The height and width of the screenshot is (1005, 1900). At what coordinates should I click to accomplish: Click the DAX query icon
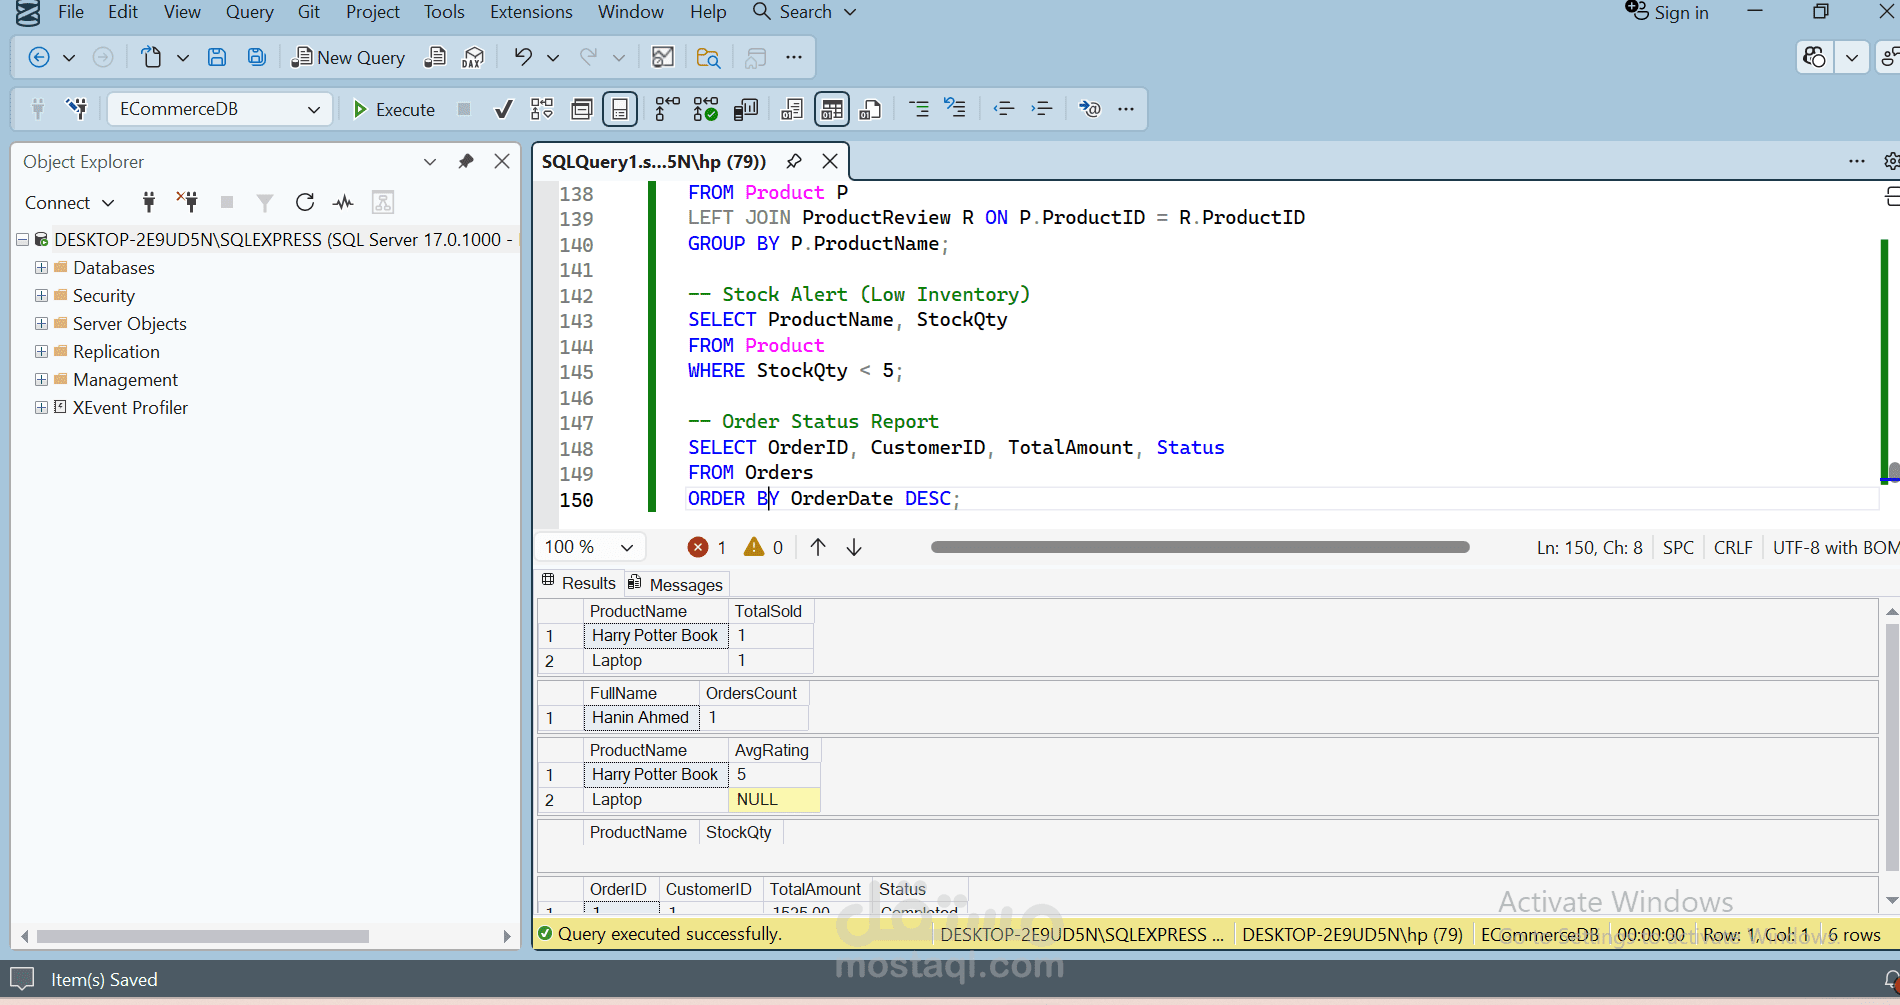pos(473,57)
